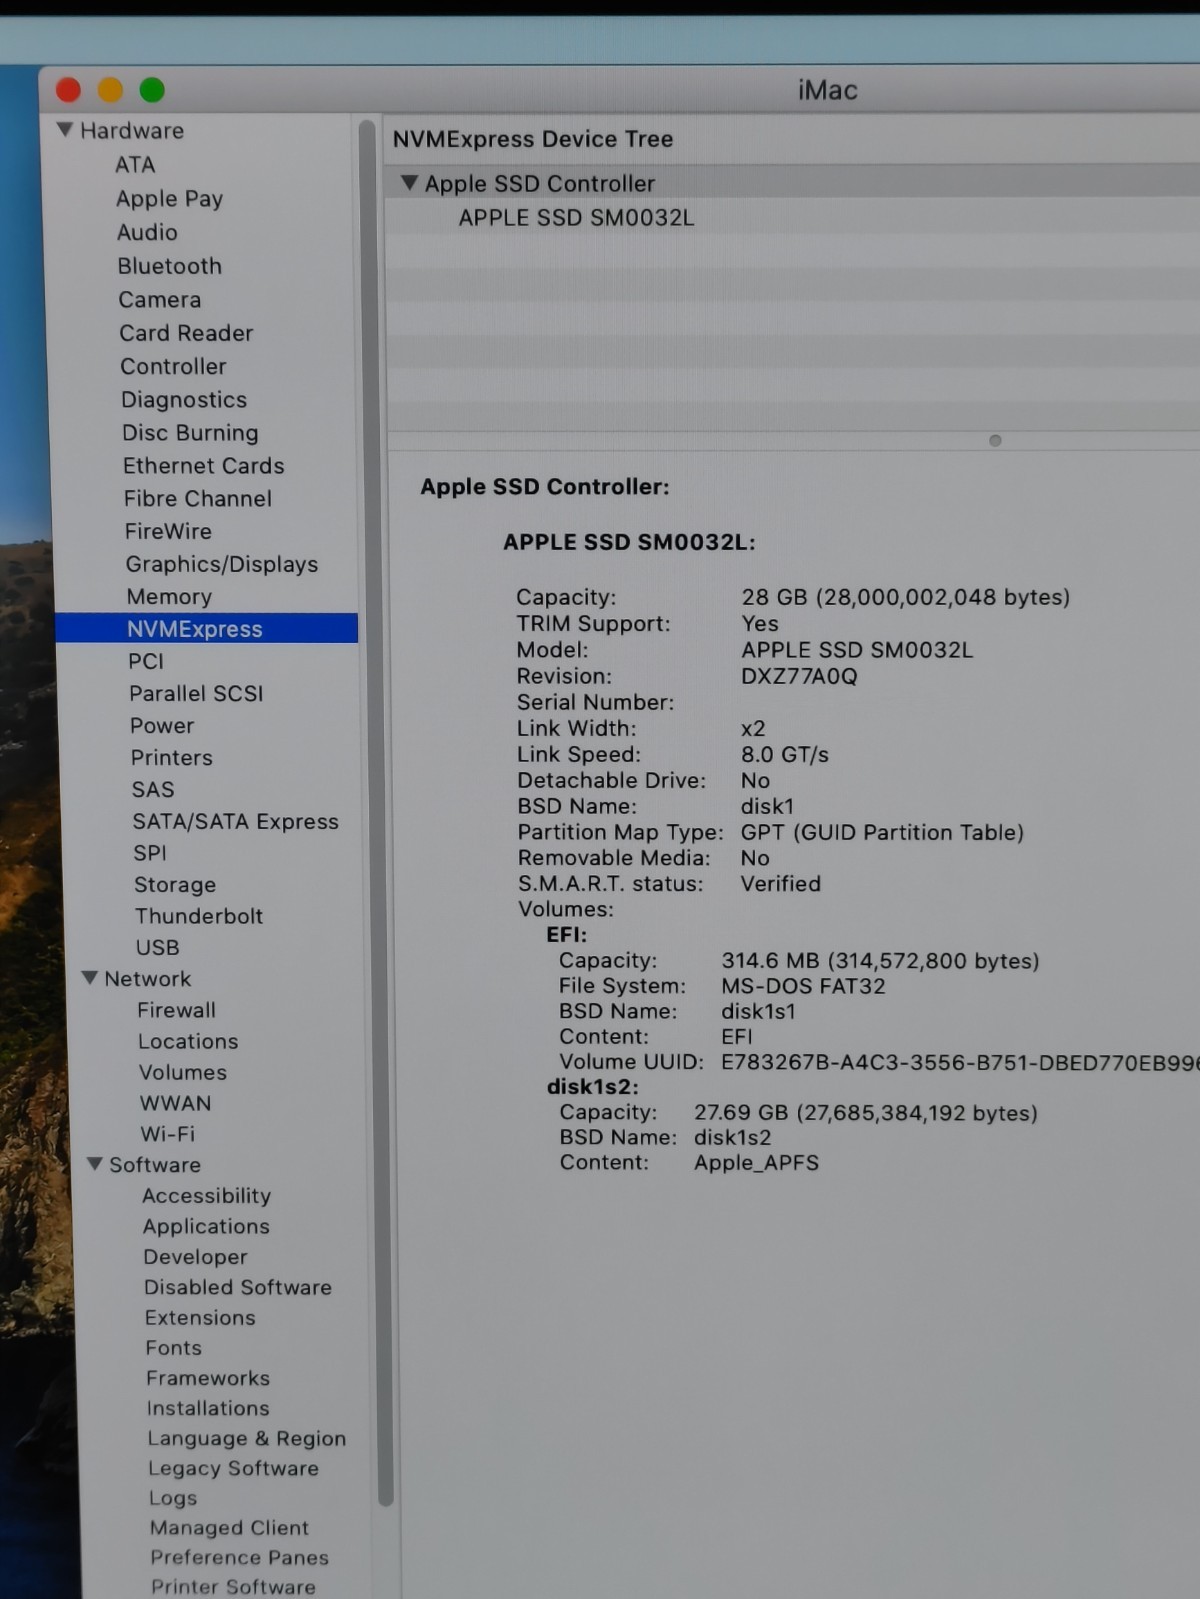Open SATA/SATA Express entry
Screen dimensions: 1200x1599
pyautogui.click(x=235, y=821)
